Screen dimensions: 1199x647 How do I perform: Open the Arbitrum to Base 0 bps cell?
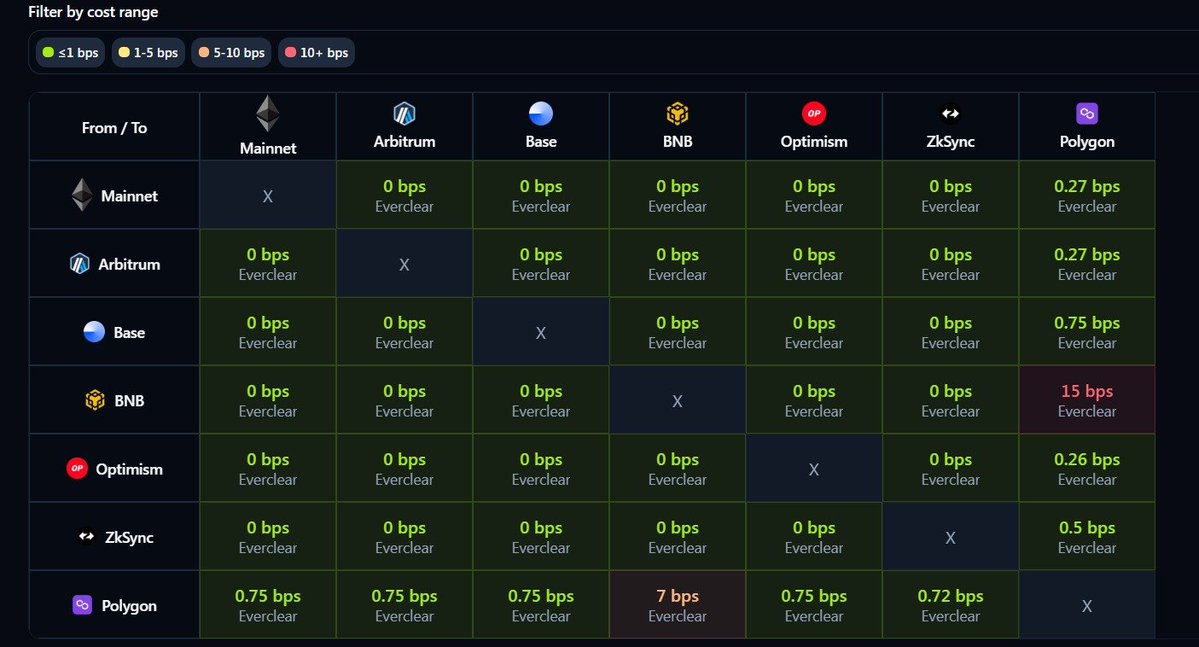pyautogui.click(x=541, y=263)
